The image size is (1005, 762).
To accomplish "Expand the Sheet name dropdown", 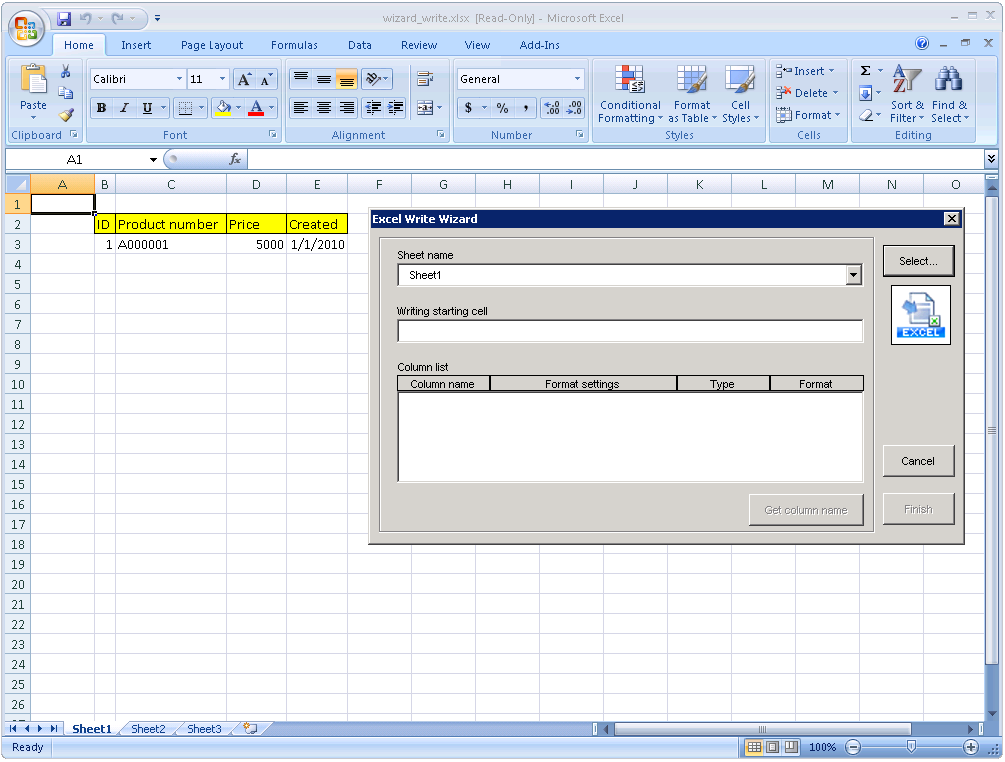I will click(x=853, y=275).
